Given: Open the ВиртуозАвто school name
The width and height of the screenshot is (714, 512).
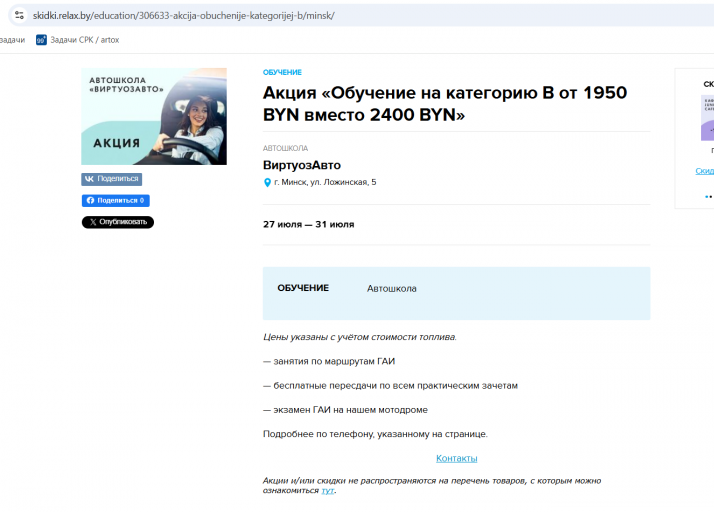Looking at the screenshot, I should (302, 165).
